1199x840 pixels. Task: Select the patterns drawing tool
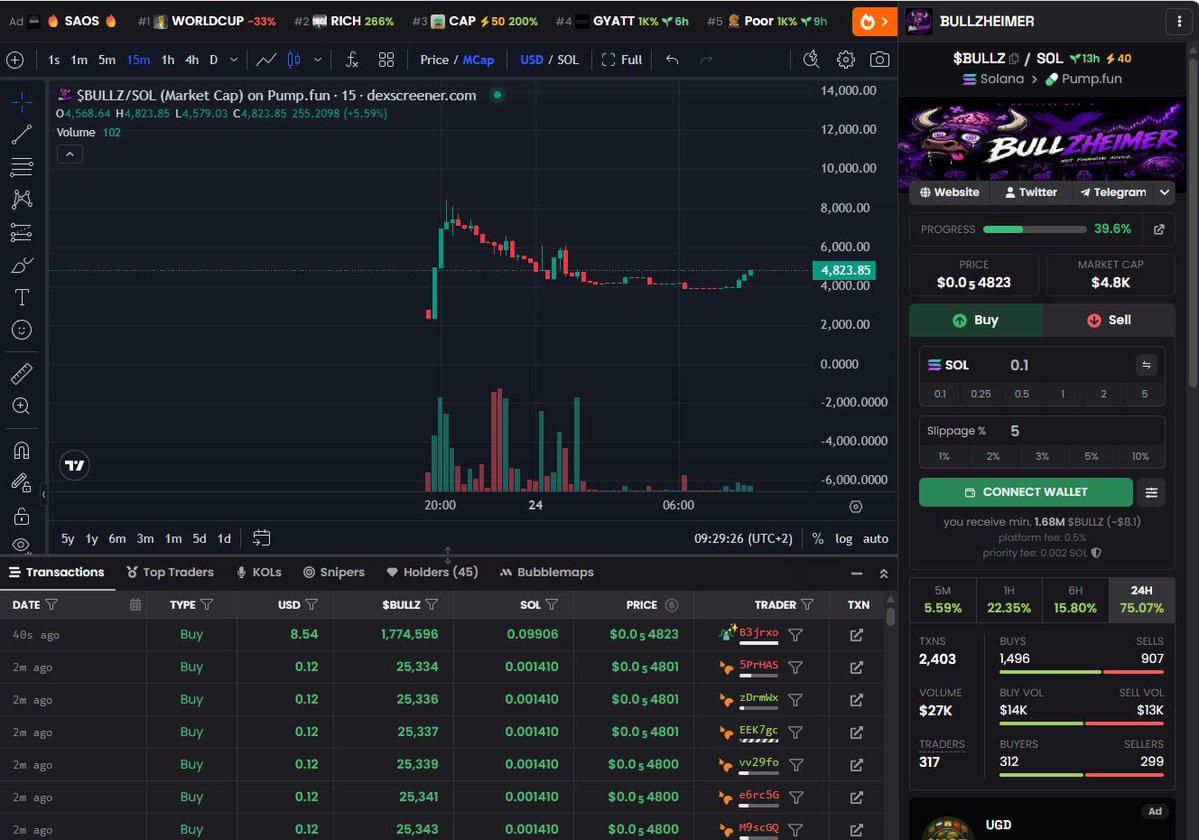coord(21,199)
